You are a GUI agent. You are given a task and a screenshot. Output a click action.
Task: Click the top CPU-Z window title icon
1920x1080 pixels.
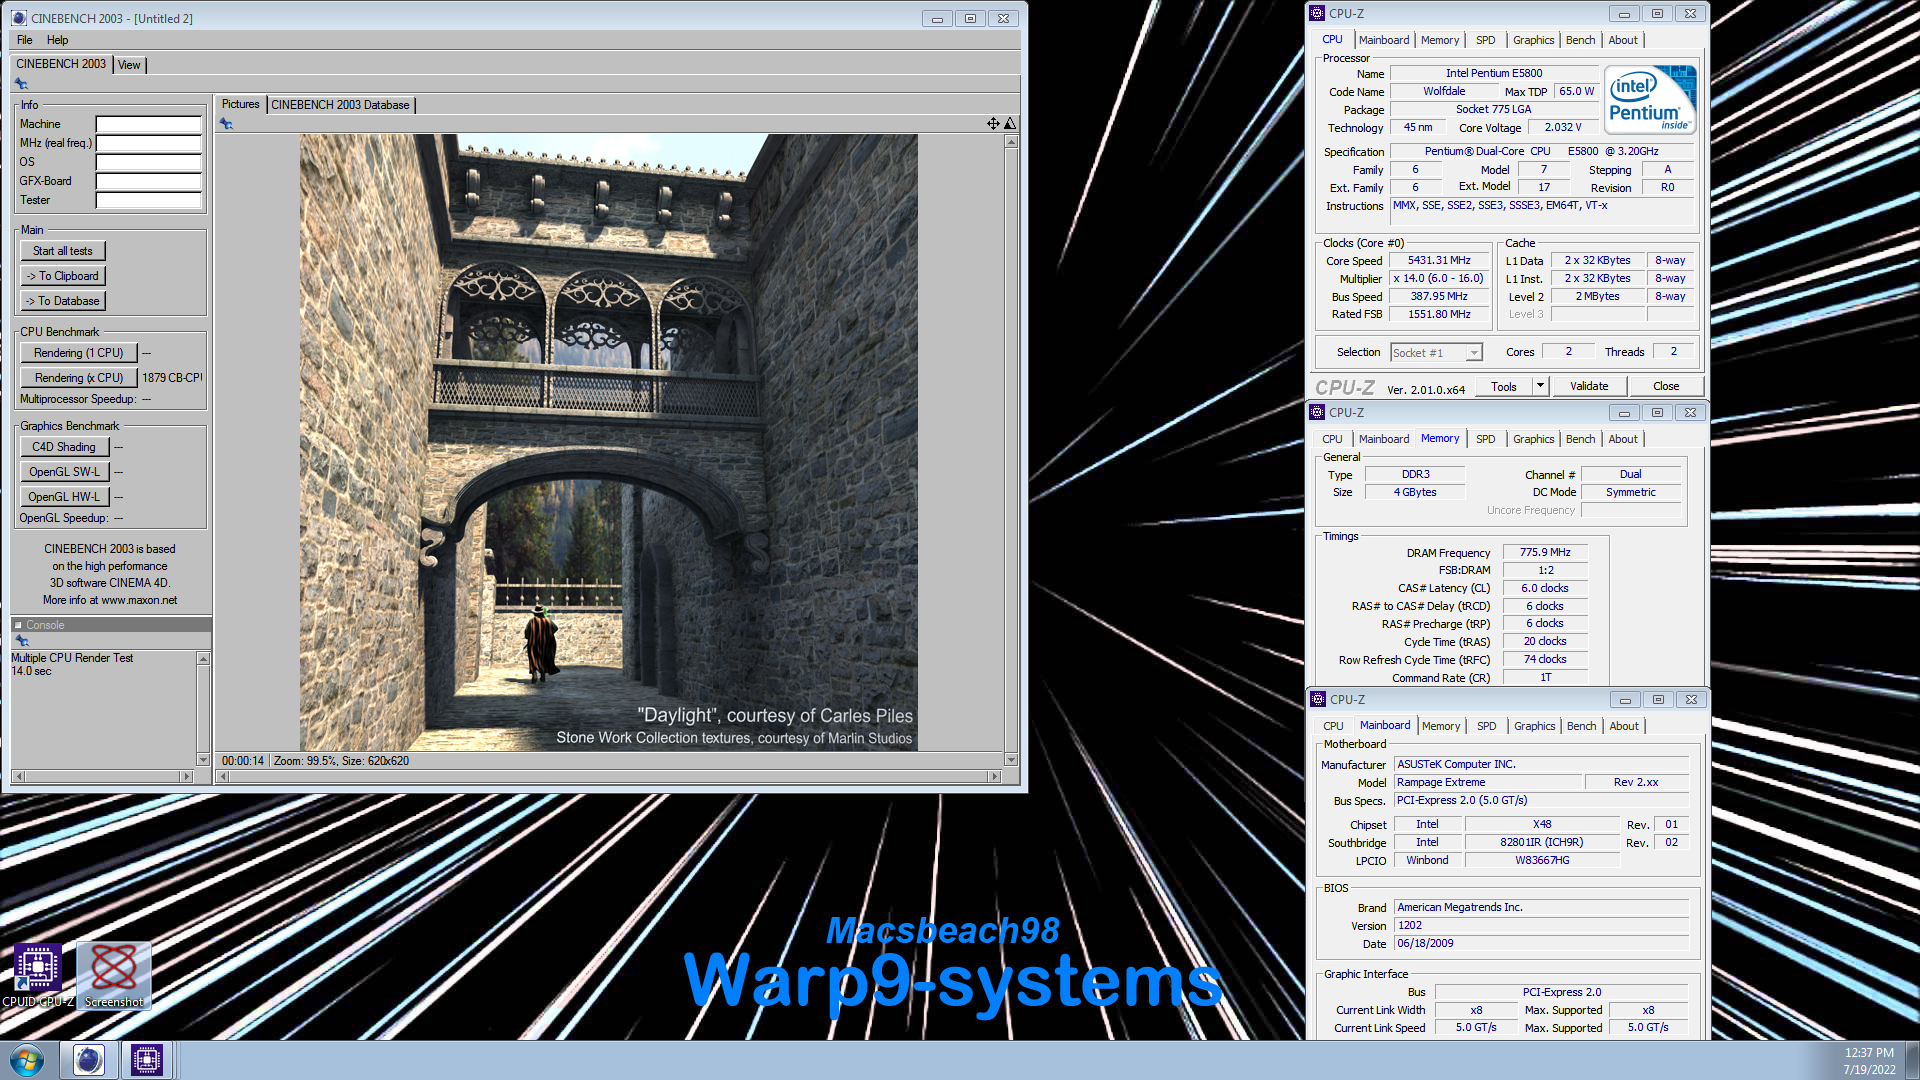pyautogui.click(x=1318, y=13)
